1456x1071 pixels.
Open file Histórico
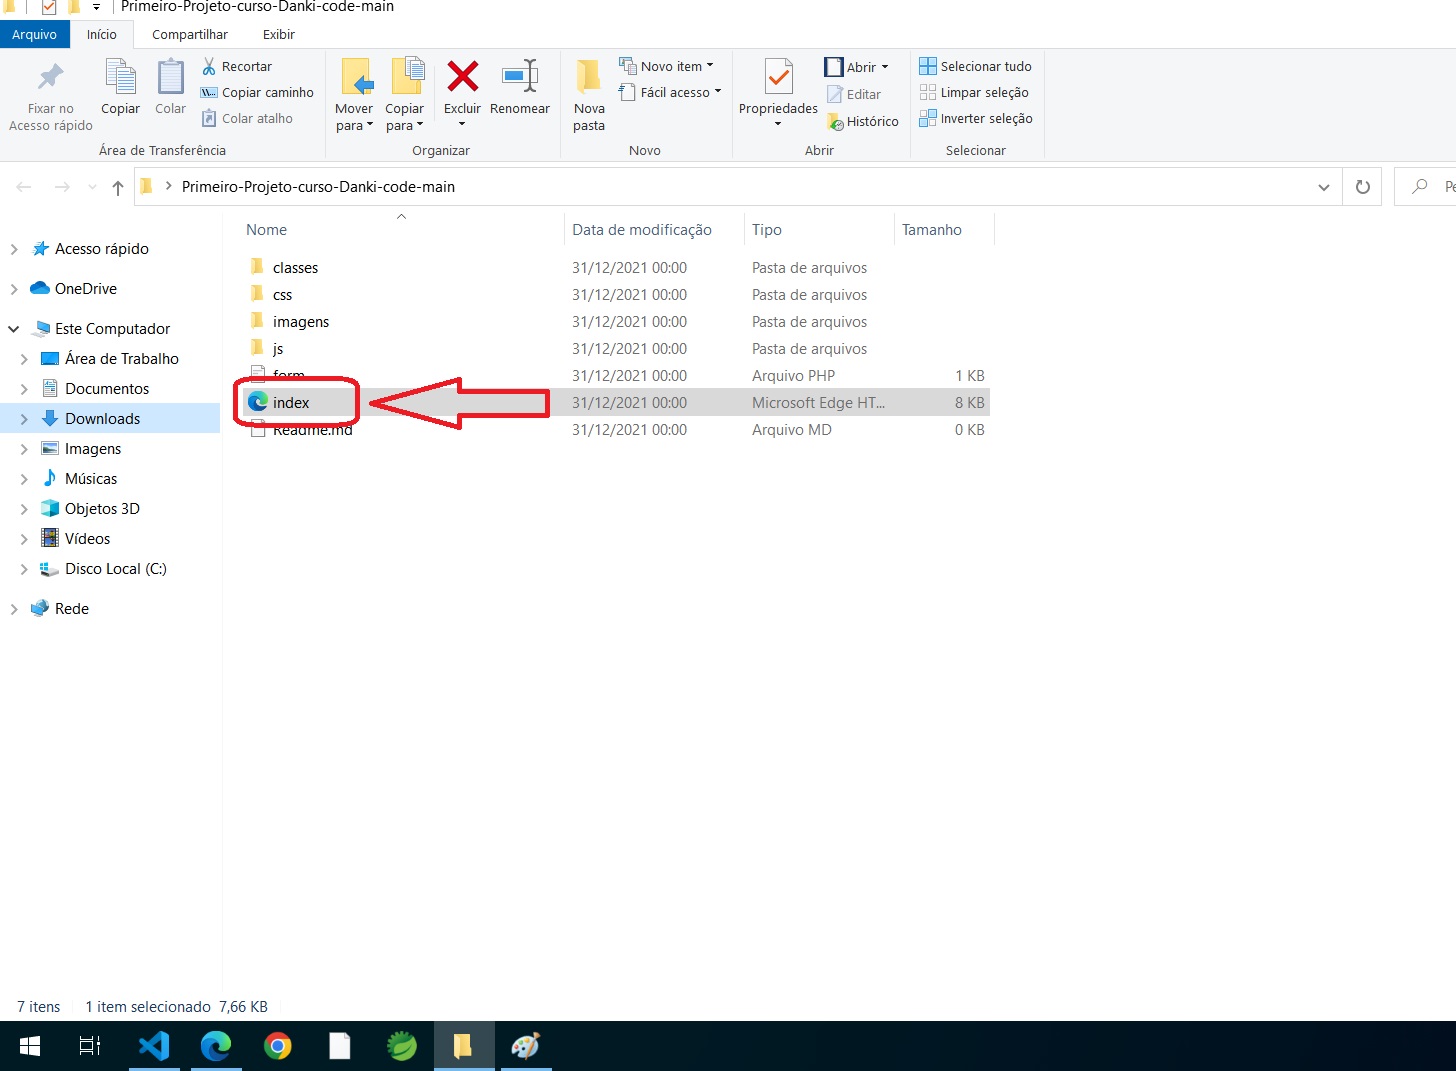pos(863,121)
